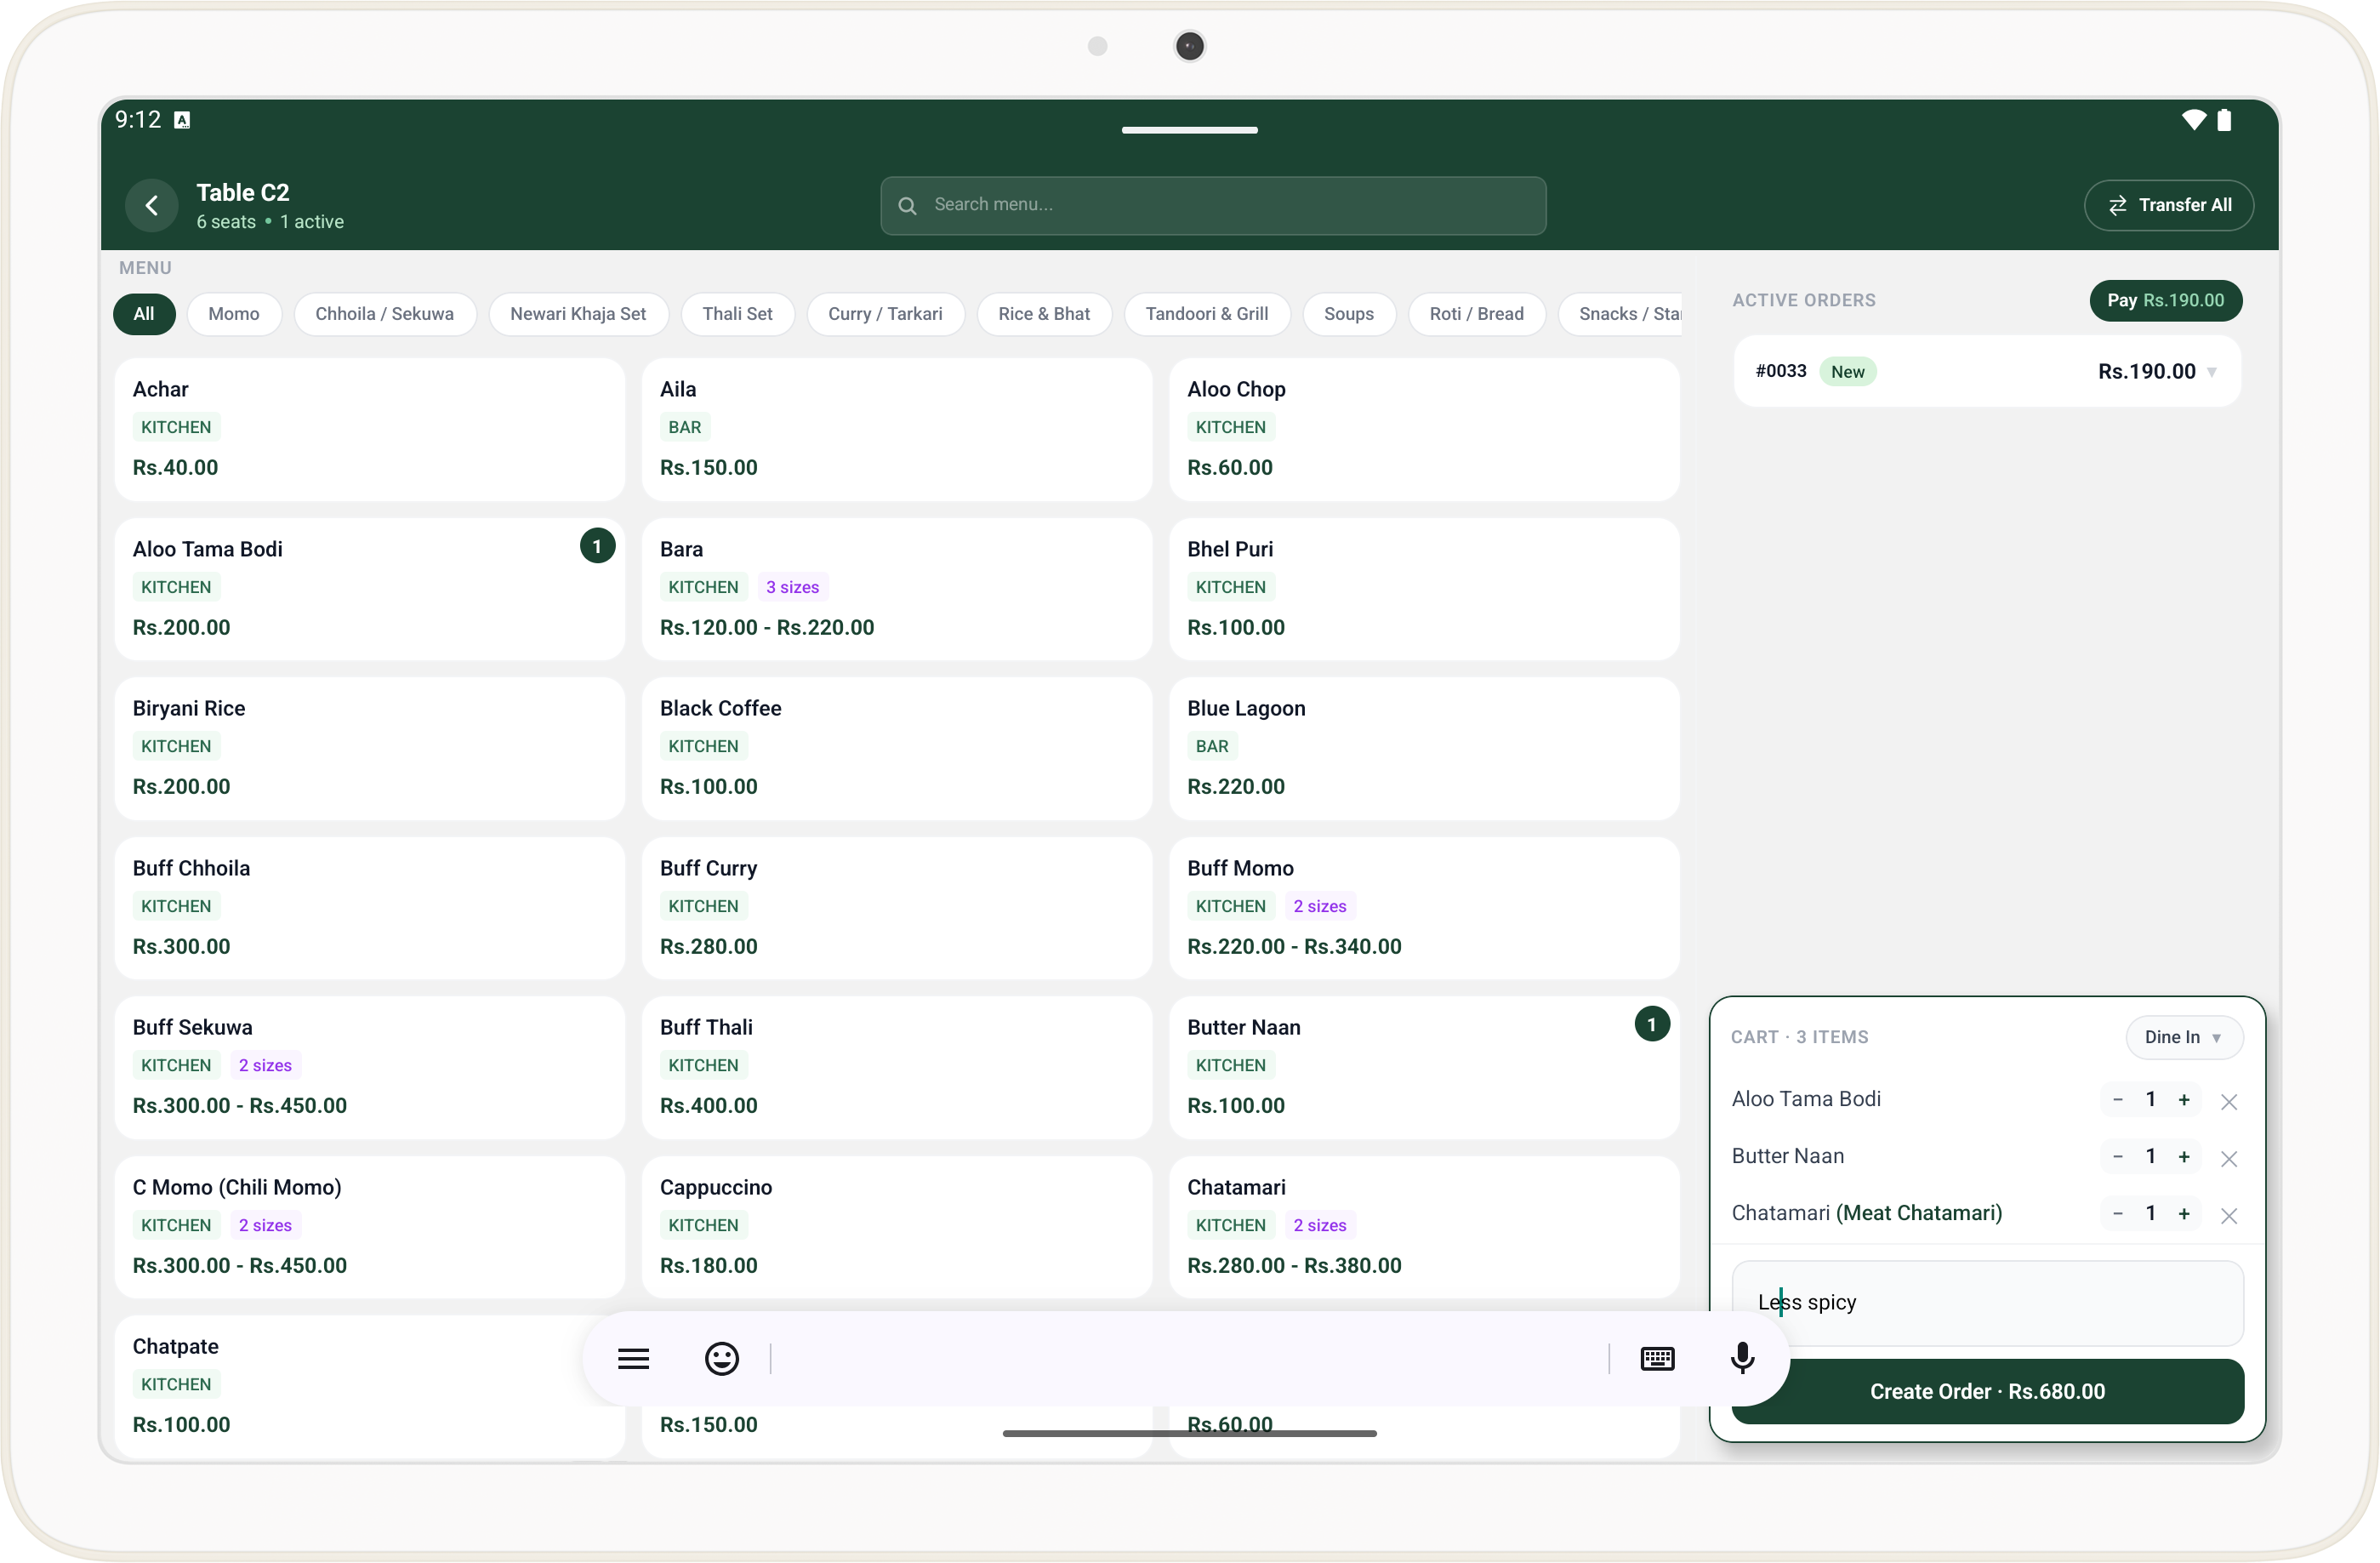Viewport: 2380px width, 1563px height.
Task: Tap the '6 seats • 1 active' subtitle
Action: coord(270,222)
